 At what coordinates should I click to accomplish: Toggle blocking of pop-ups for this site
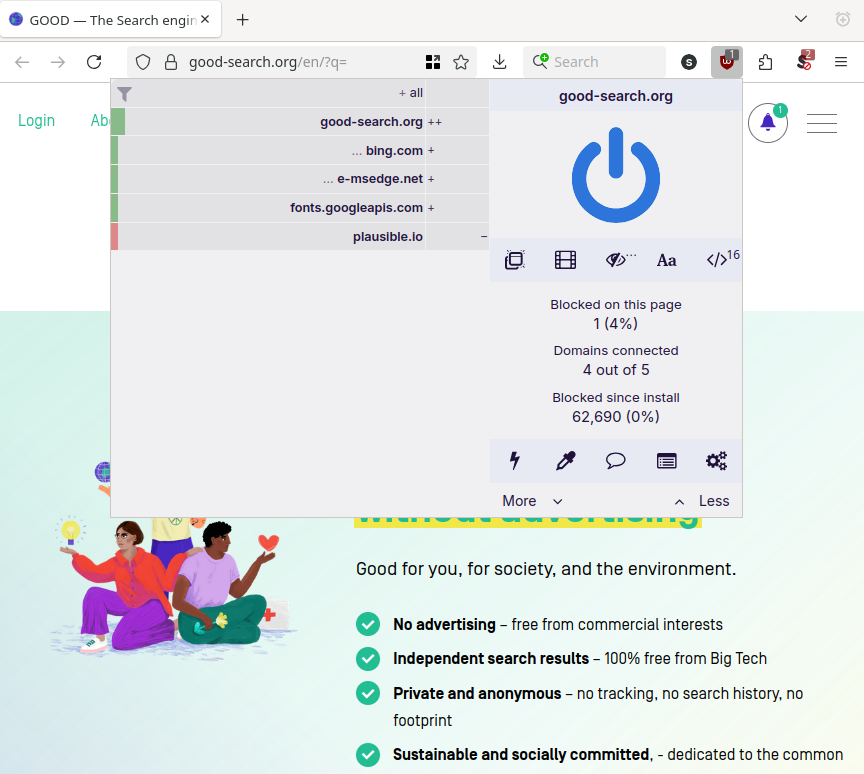514,259
